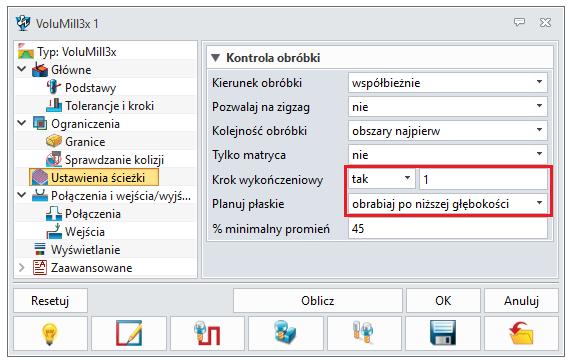Screen dimensions: 571x364
Task: Click the VoluMill app icon in title bar
Action: tap(24, 23)
